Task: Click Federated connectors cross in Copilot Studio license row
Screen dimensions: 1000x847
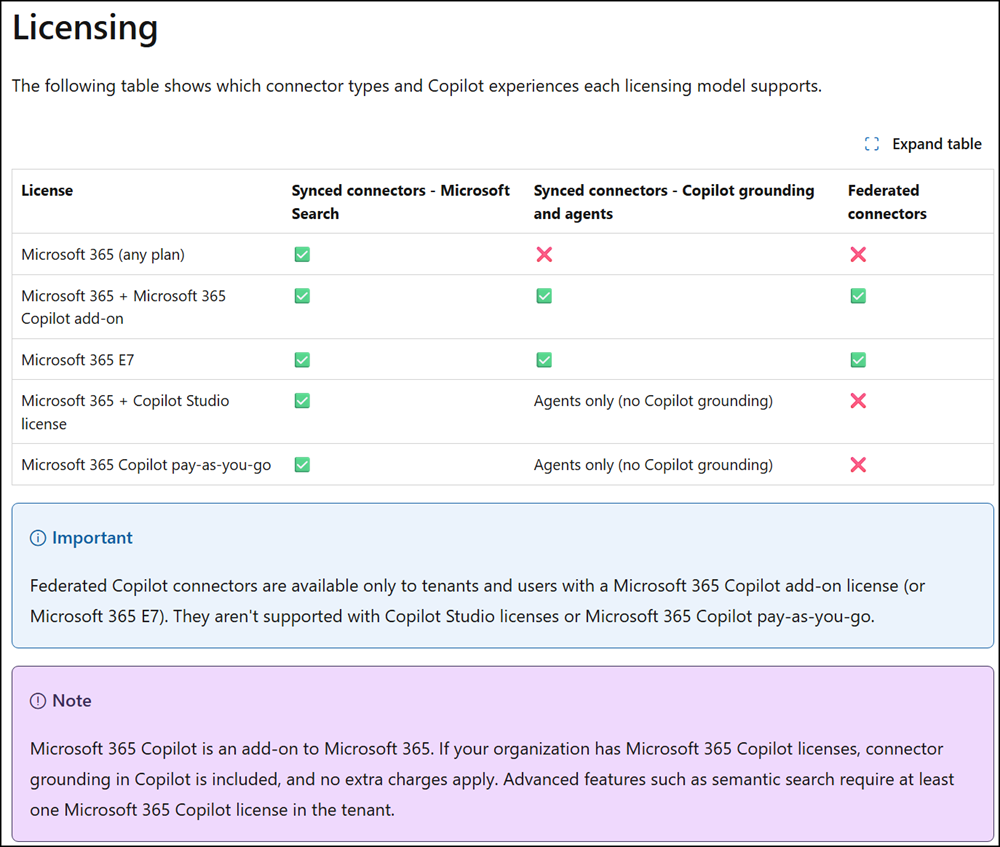Action: [x=858, y=401]
